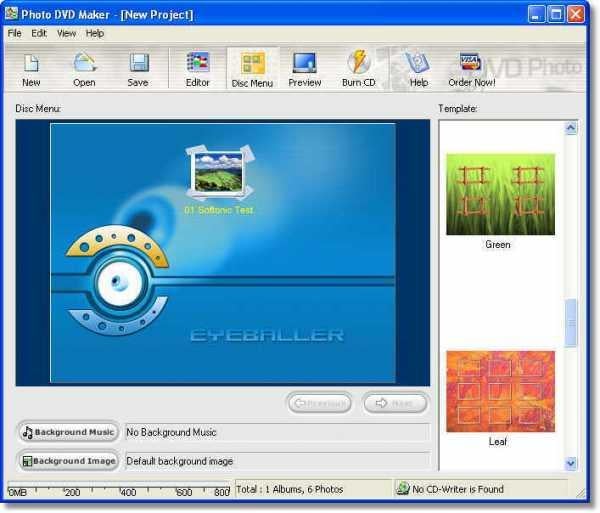Choose the Leaf template thumbnail
Viewport: 600px width, 513px height.
pyautogui.click(x=501, y=392)
